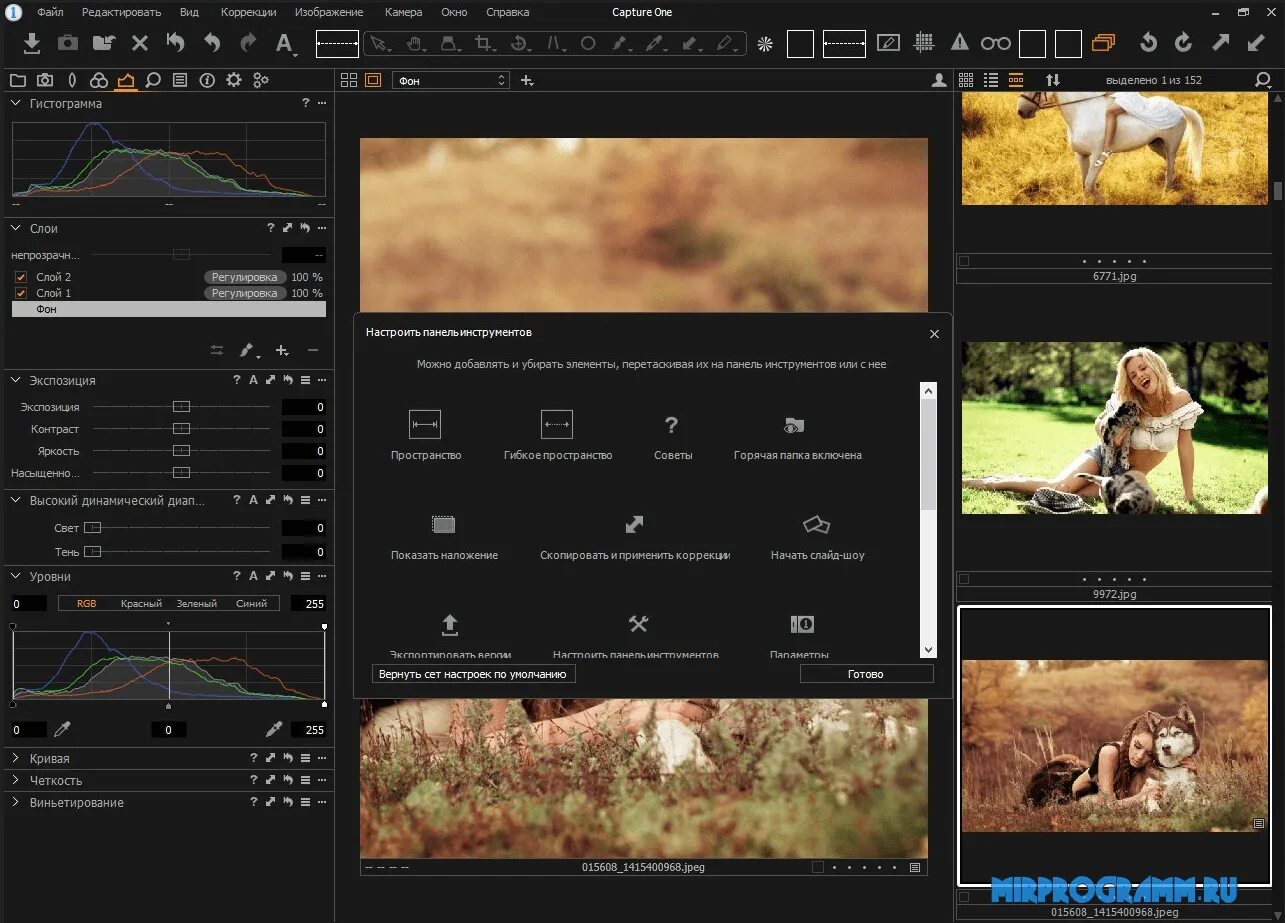1285x923 pixels.
Task: Click the Redo arrow in the toolbar
Action: point(247,42)
